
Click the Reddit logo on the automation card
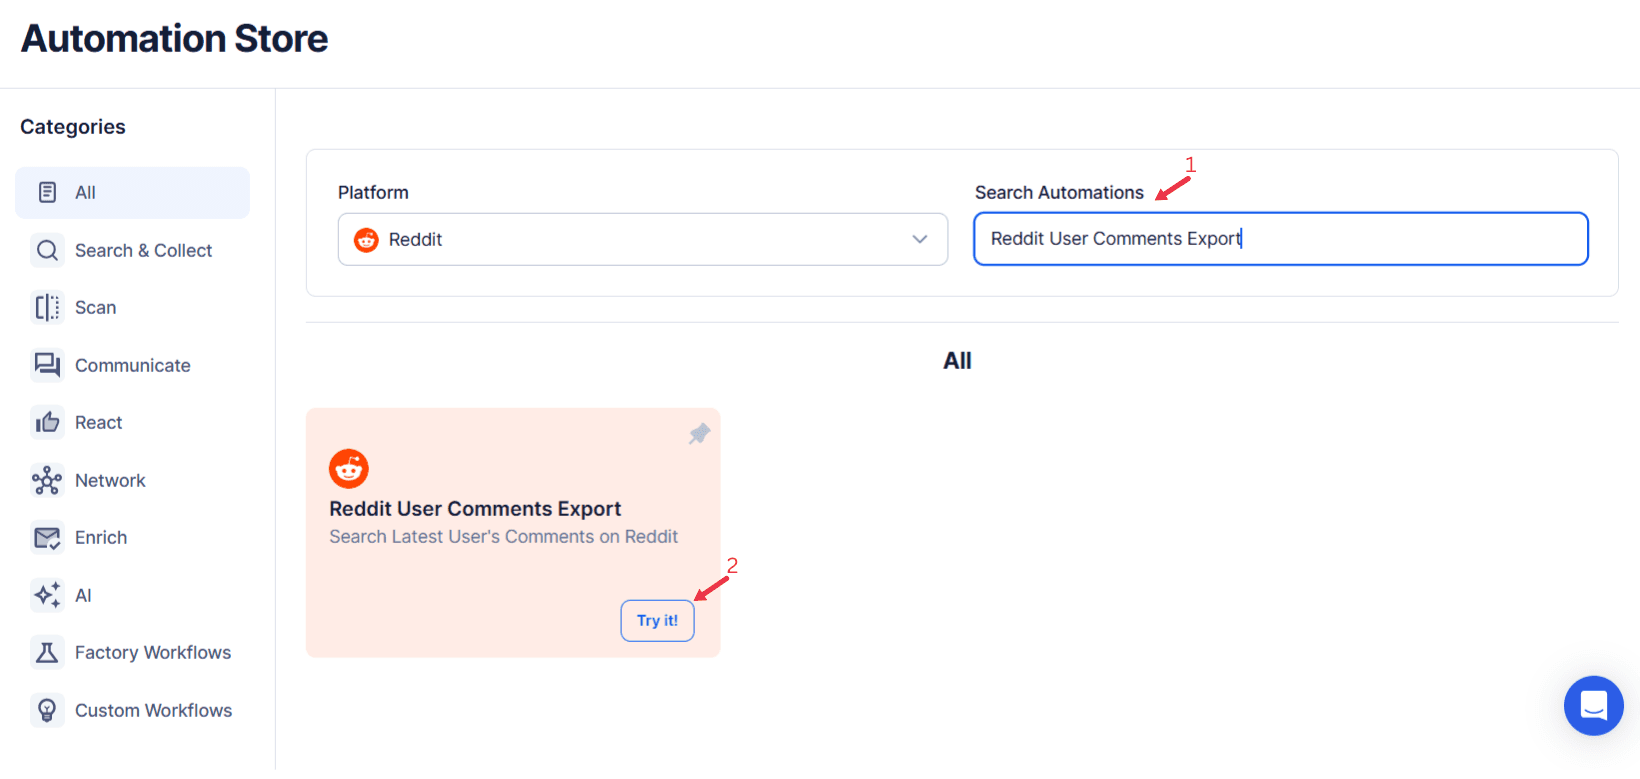click(348, 468)
